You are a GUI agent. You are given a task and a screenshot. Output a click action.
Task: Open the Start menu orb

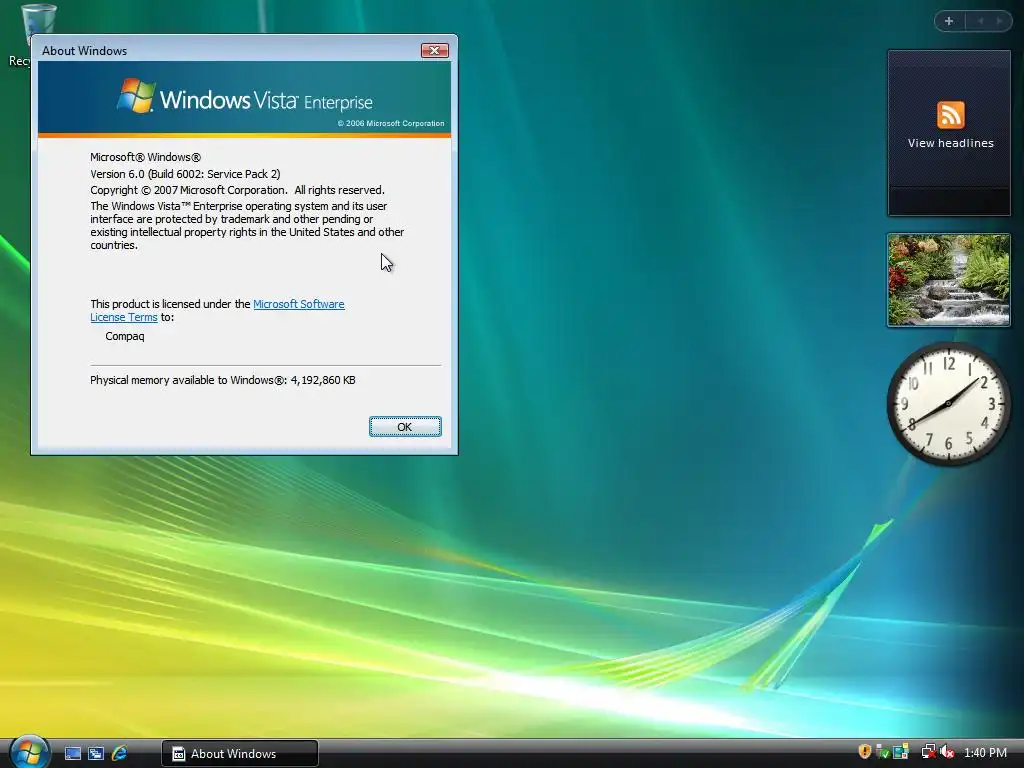pyautogui.click(x=29, y=752)
